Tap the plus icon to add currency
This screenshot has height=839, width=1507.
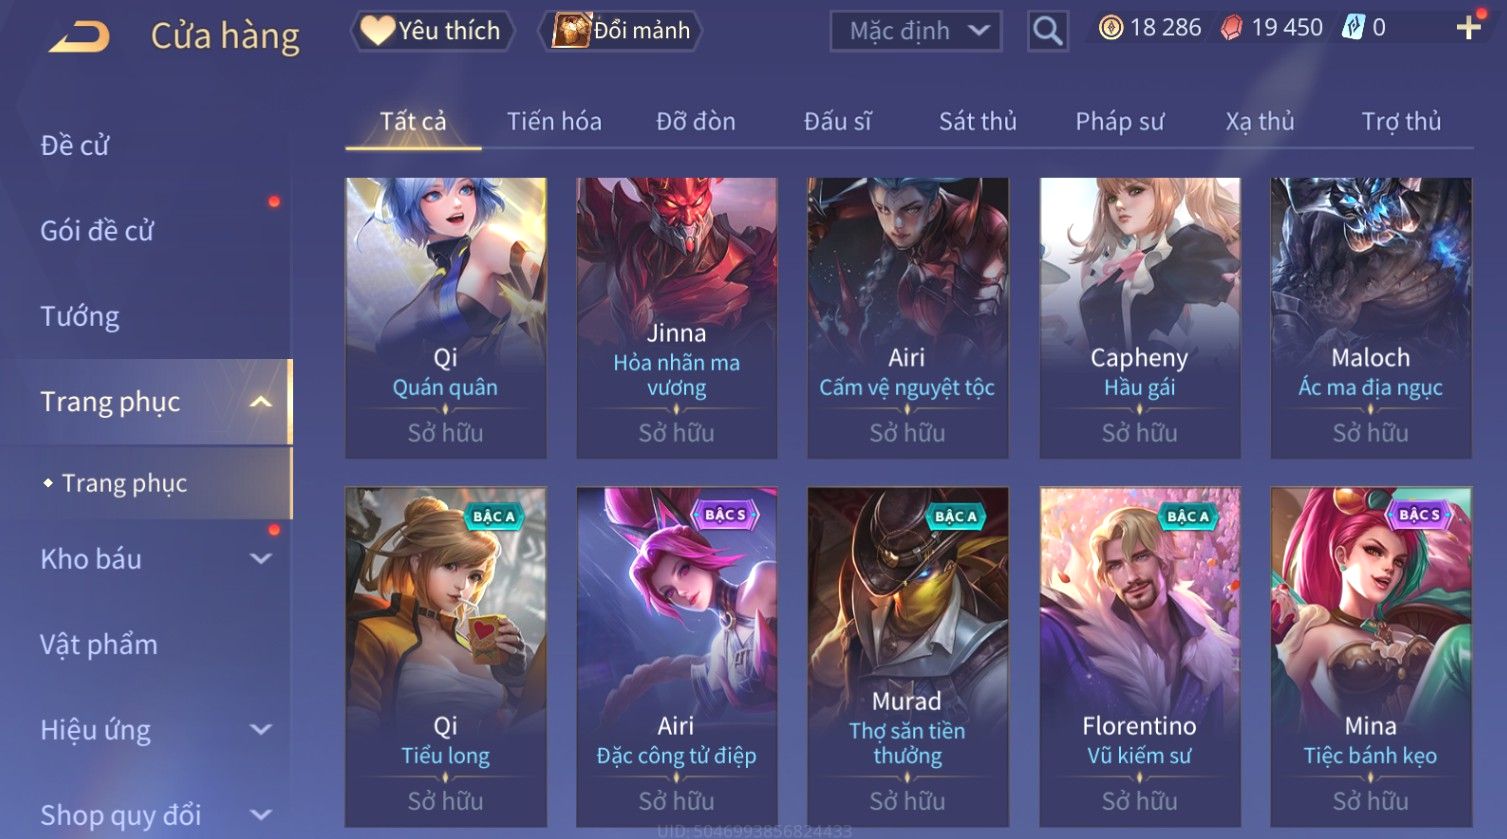coord(1468,28)
